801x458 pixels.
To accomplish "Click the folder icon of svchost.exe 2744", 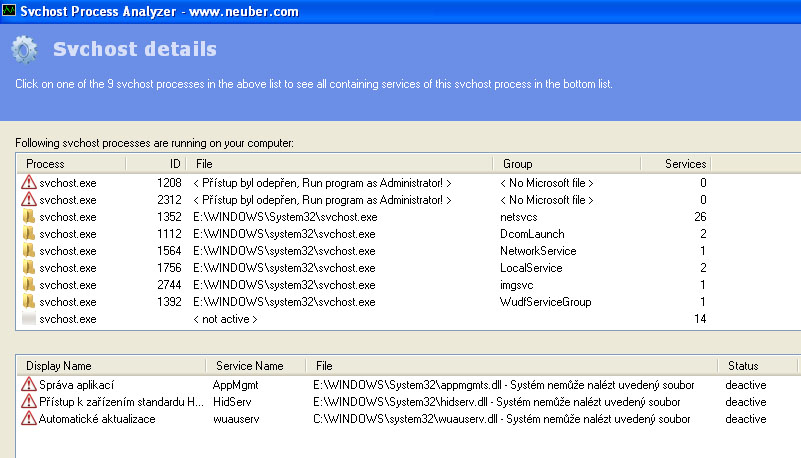I will point(29,284).
